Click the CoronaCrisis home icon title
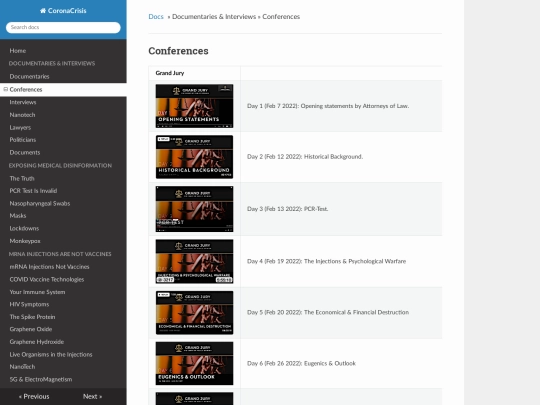Image resolution: width=540 pixels, height=405 pixels. [x=63, y=11]
